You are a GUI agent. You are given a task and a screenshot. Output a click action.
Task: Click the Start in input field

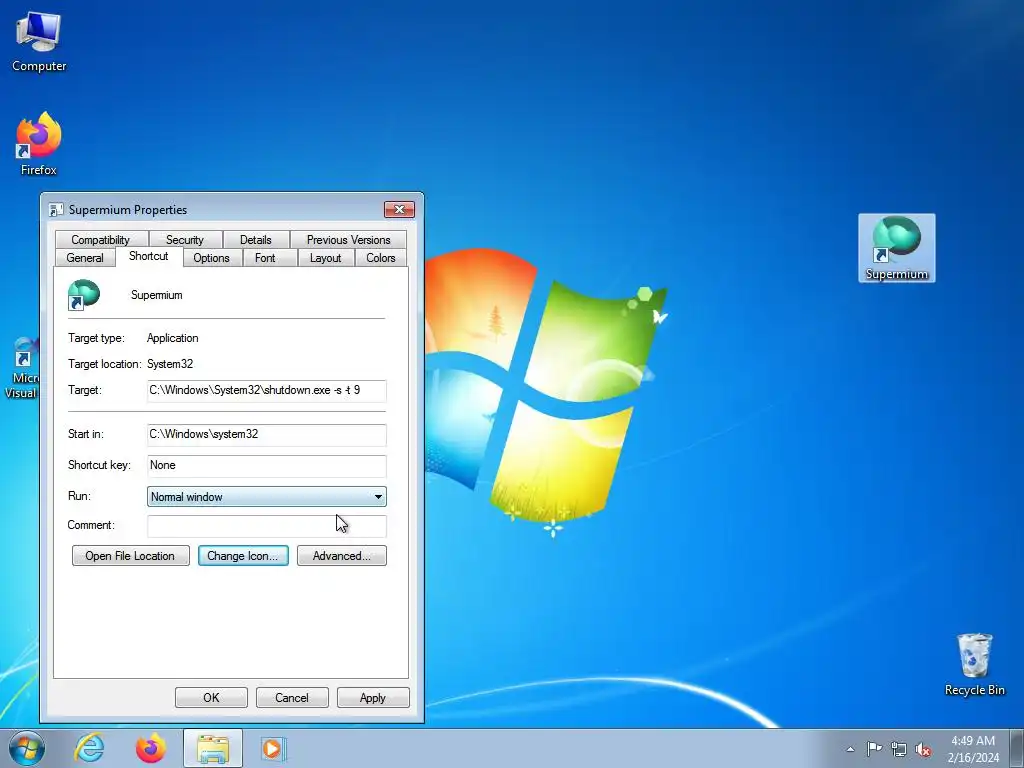[266, 434]
